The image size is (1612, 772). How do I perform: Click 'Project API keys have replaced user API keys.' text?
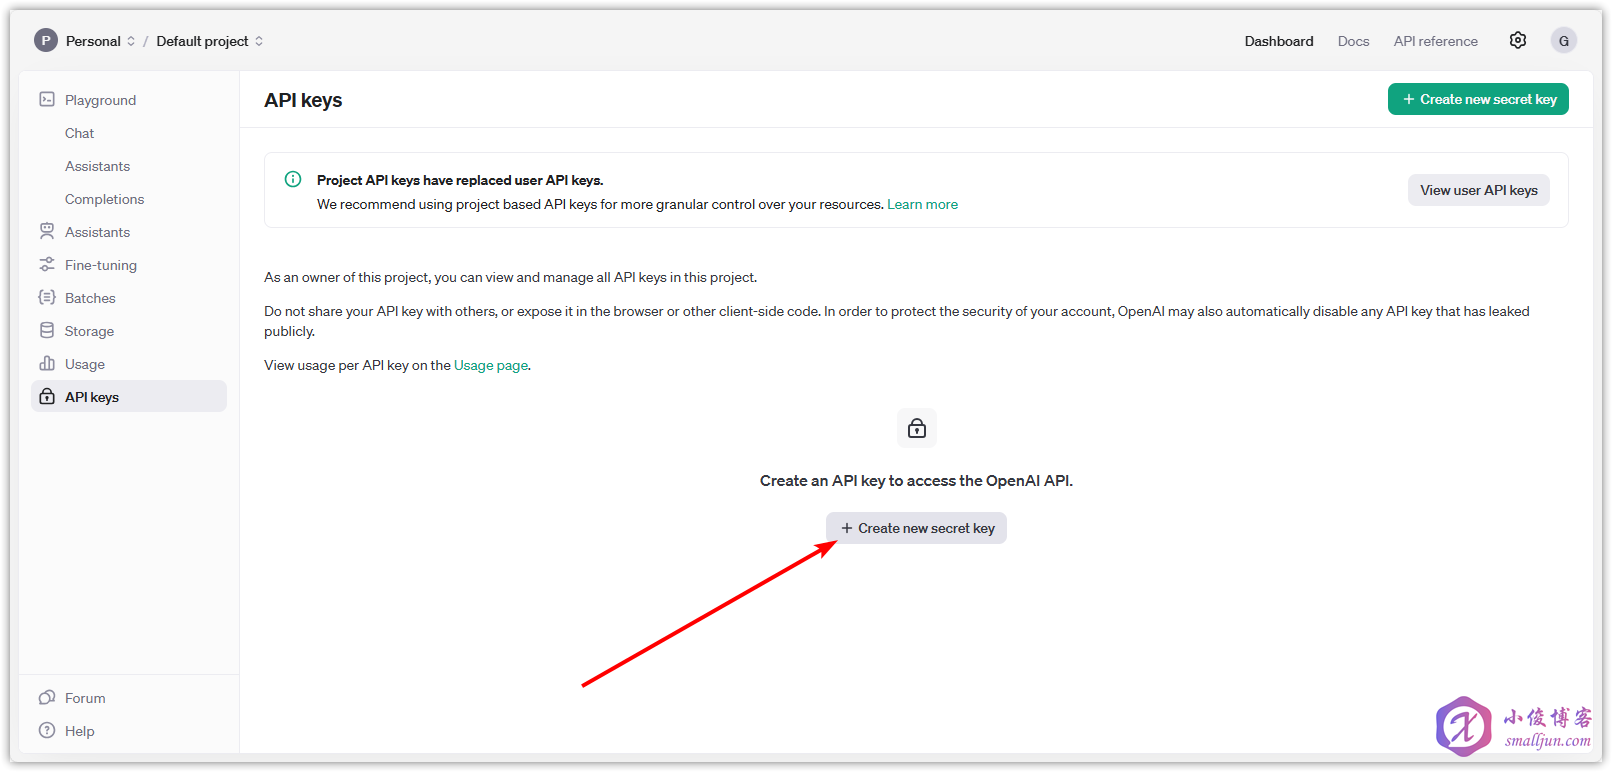point(460,180)
